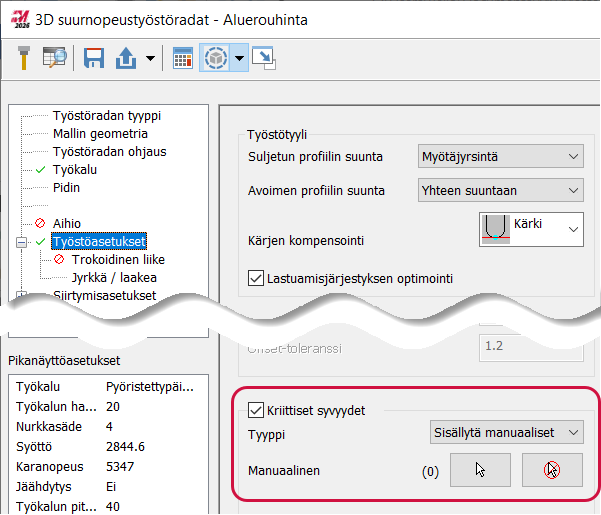
Task: Click the Työkalun pit... value 40
Action: [x=113, y=506]
